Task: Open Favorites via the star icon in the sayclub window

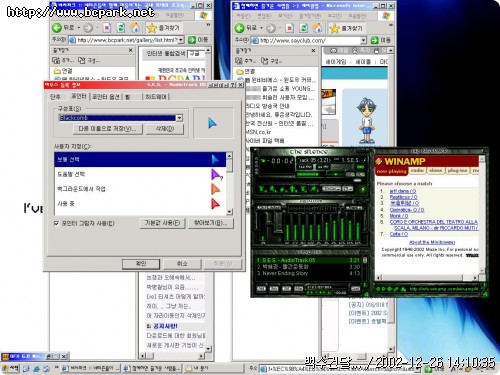Action: tap(334, 28)
